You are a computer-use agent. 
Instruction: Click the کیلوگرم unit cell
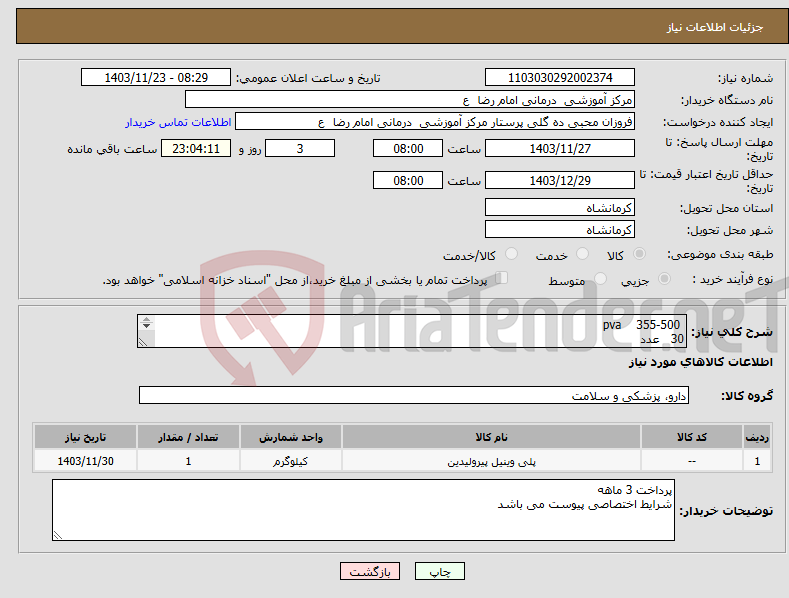(x=290, y=461)
